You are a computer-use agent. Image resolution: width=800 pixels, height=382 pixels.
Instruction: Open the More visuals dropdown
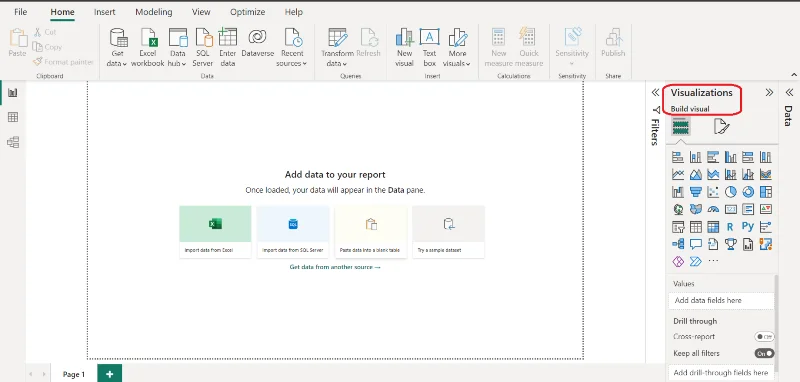click(x=457, y=48)
